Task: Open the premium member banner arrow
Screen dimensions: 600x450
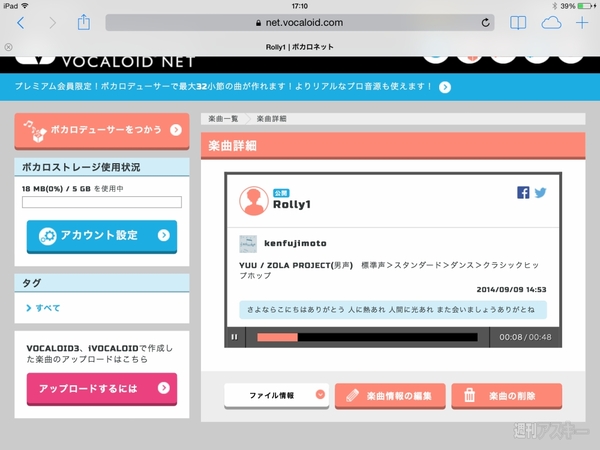Action: (x=445, y=87)
